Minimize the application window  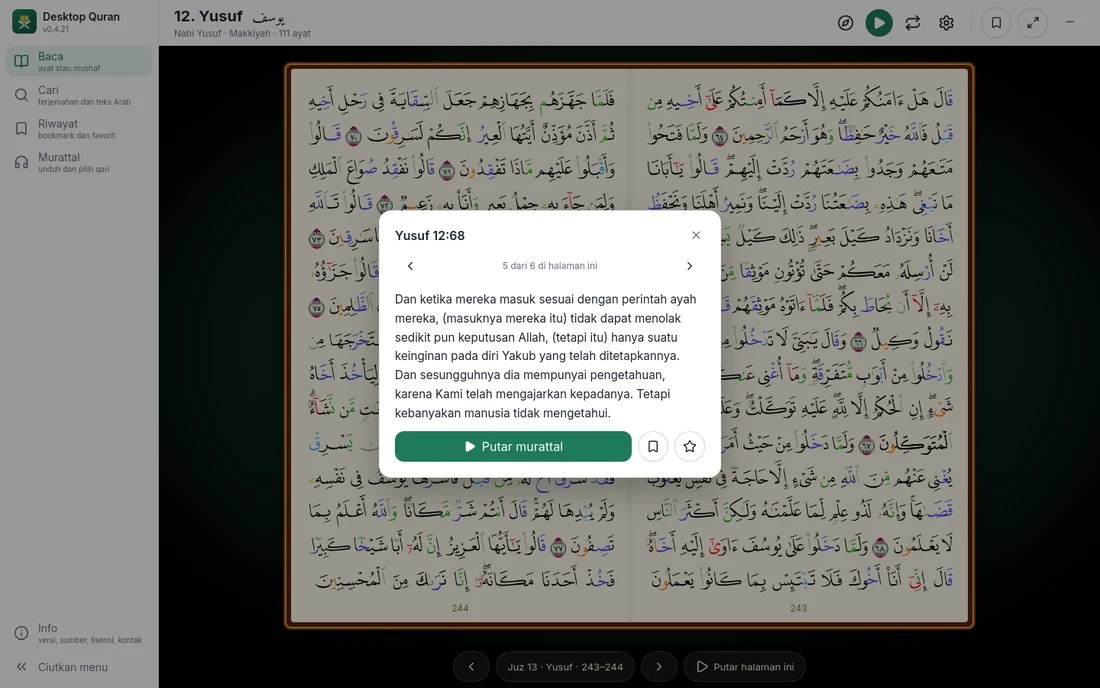coord(1070,22)
